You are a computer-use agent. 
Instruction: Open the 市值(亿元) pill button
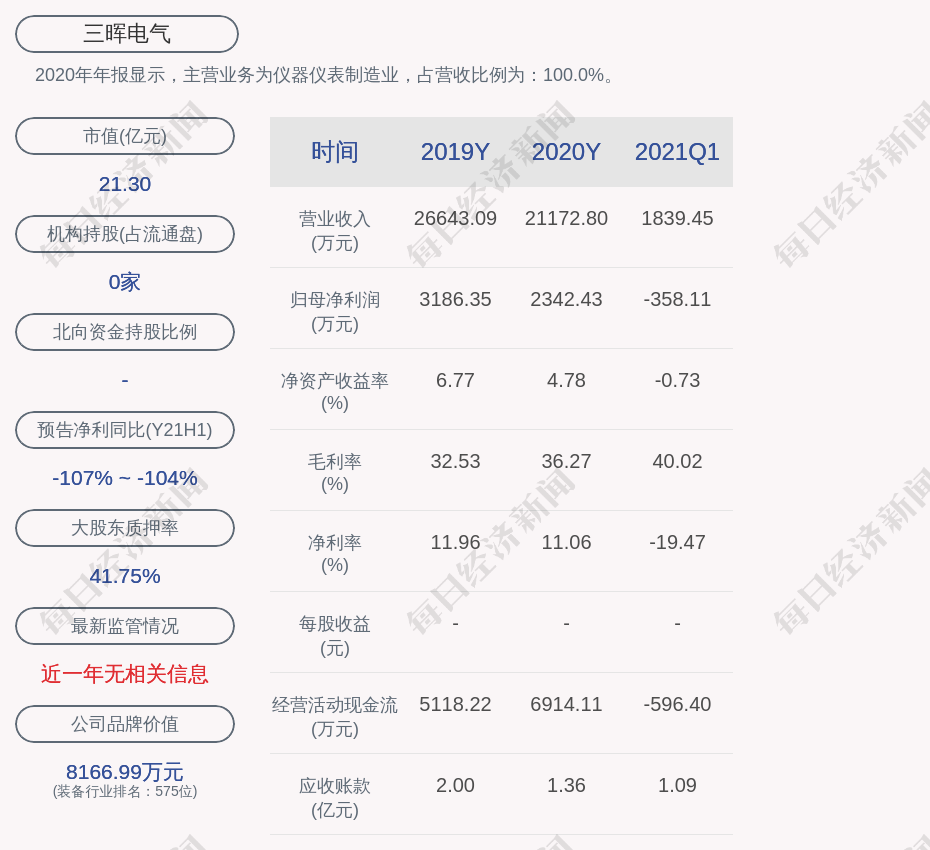pyautogui.click(x=125, y=136)
